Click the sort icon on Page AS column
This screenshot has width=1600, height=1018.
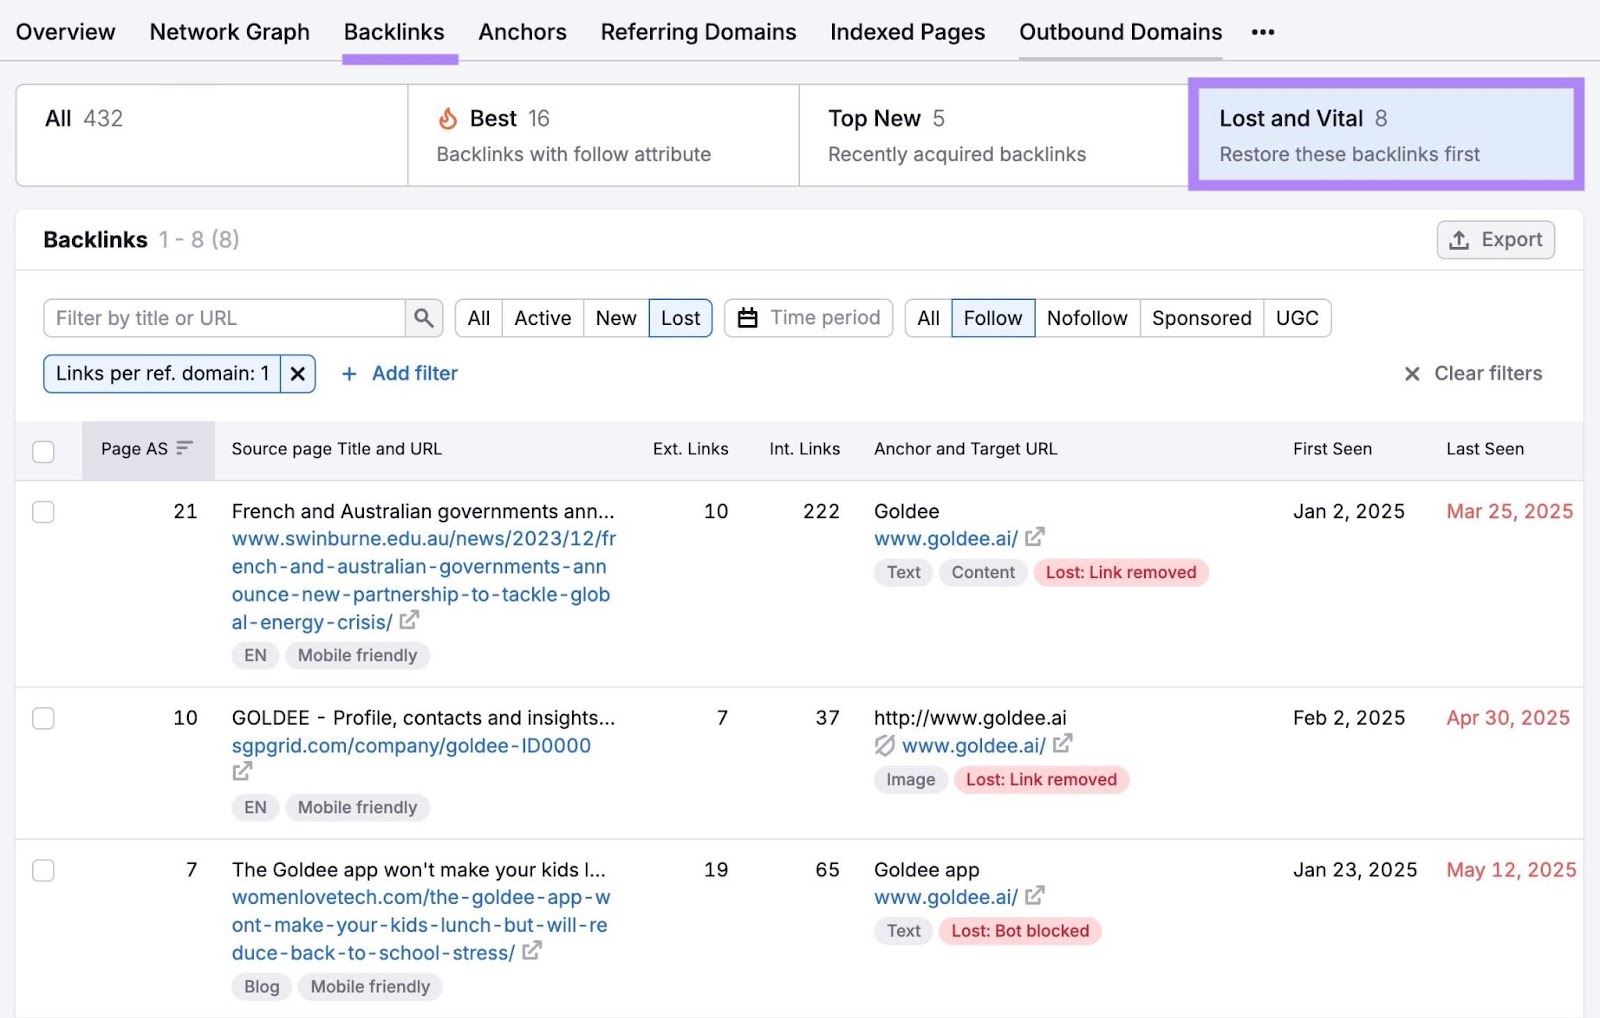point(183,449)
